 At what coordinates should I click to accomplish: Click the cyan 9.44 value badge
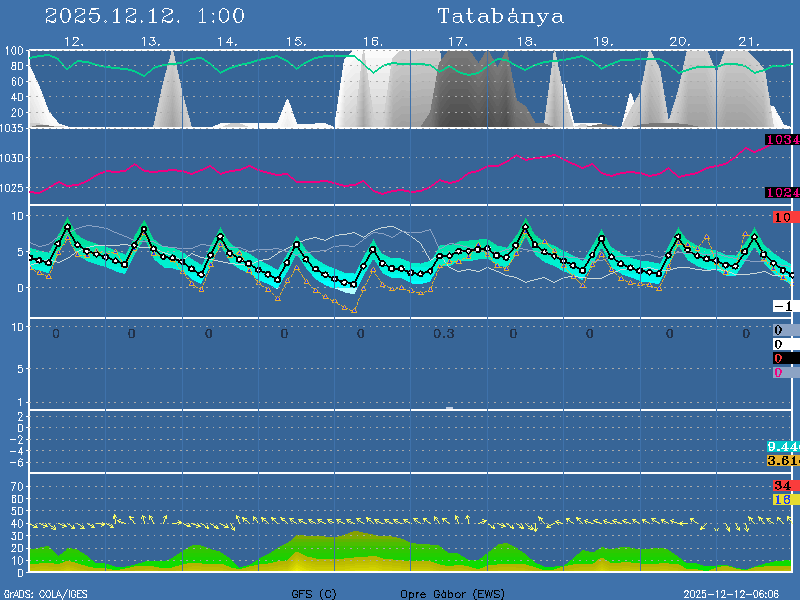(x=782, y=446)
